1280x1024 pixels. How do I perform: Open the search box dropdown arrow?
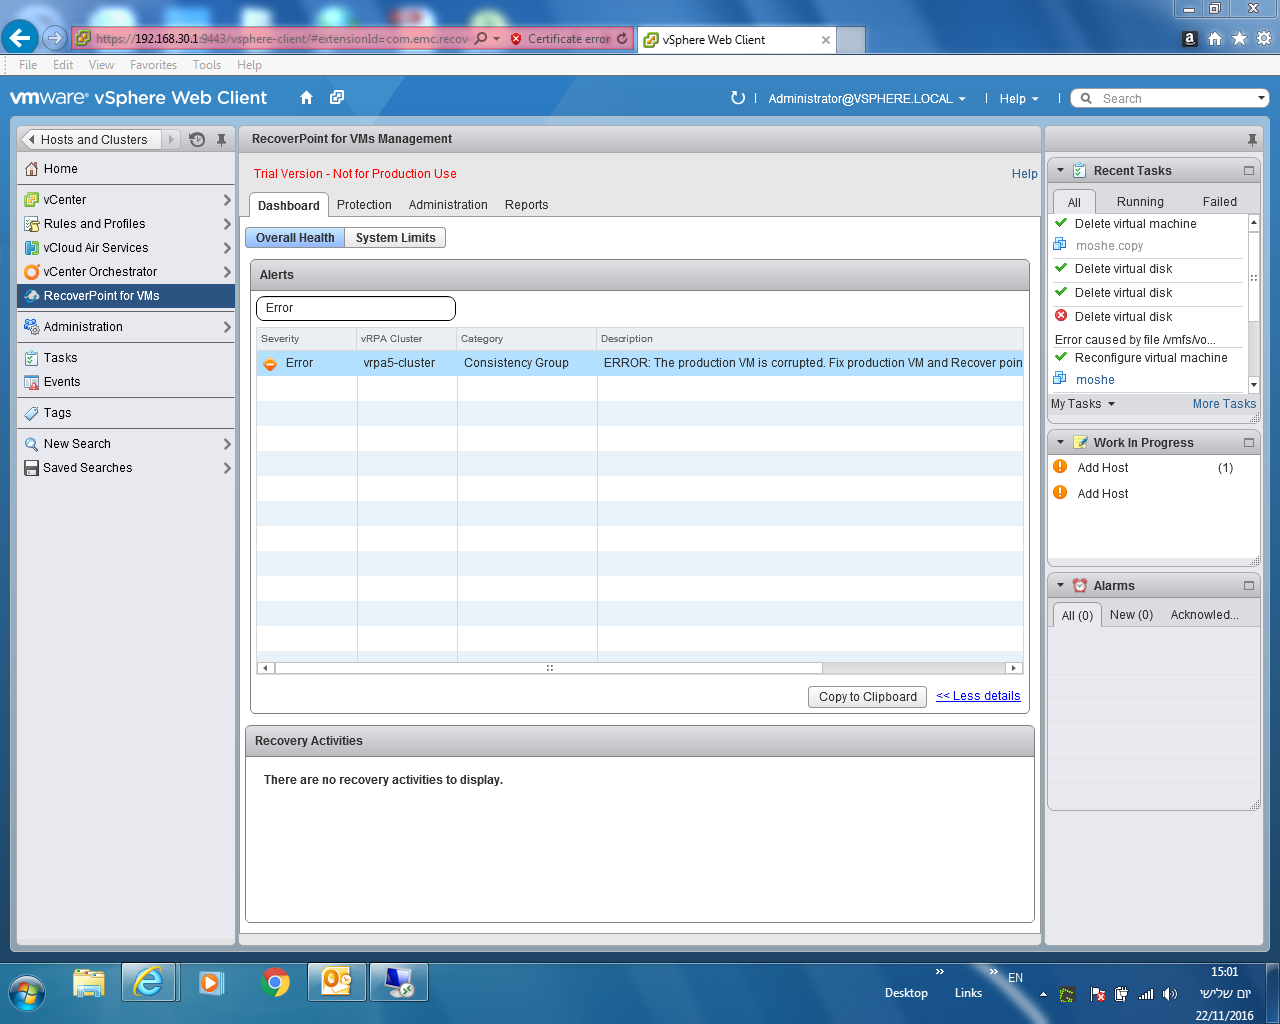(x=1261, y=98)
